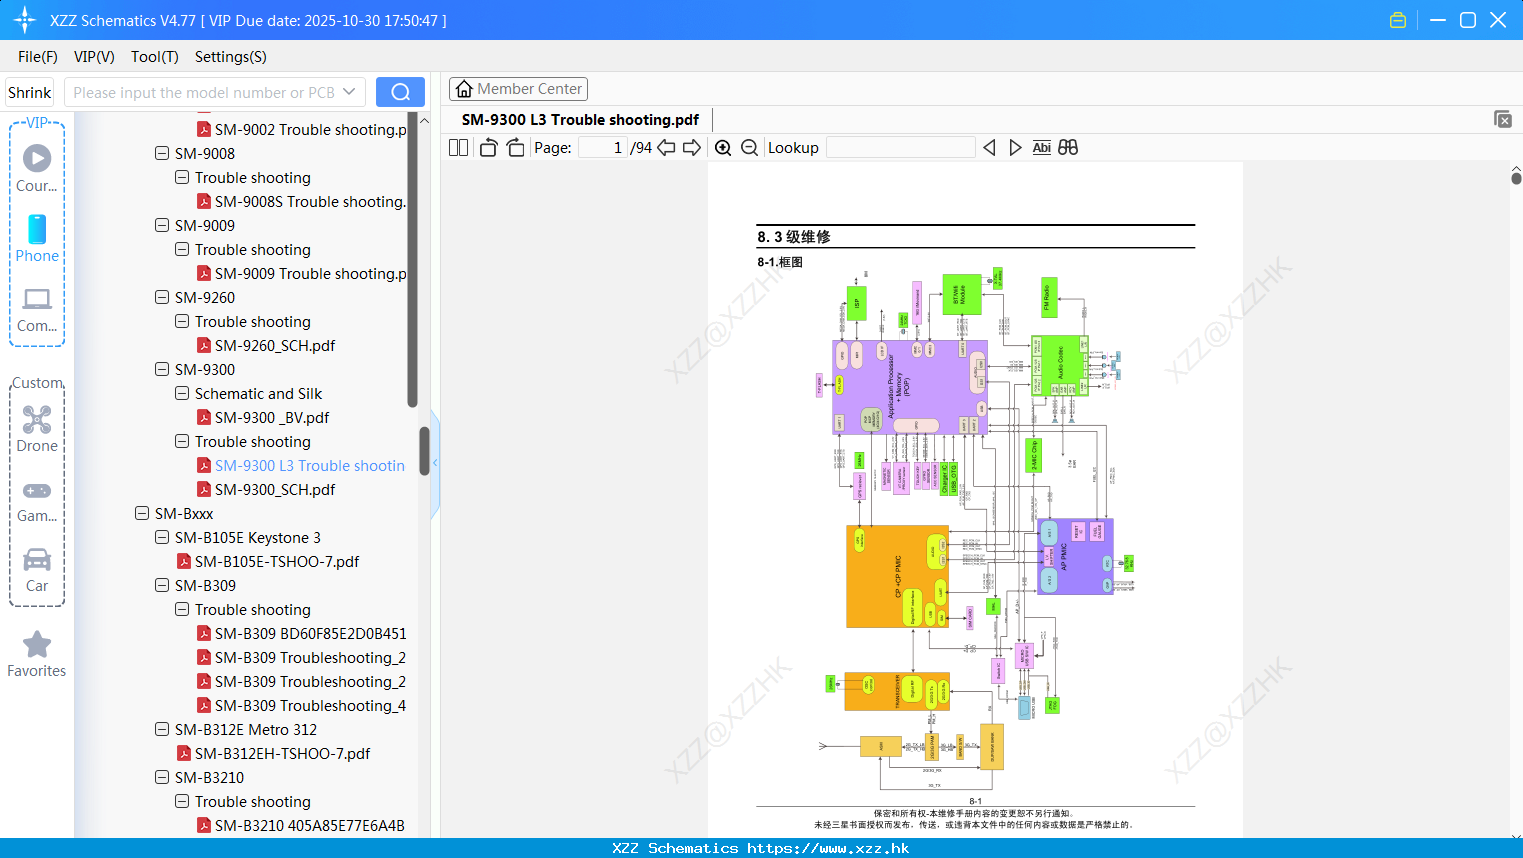Rotate page clockwise
Viewport: 1523px width, 858px height.
[516, 147]
